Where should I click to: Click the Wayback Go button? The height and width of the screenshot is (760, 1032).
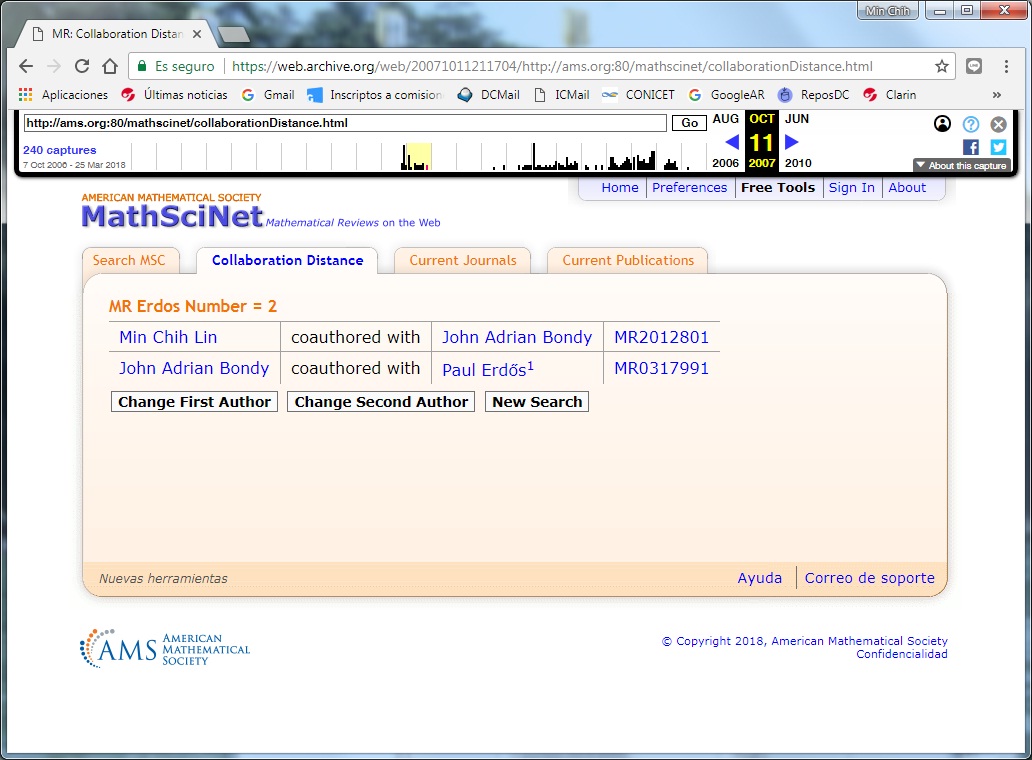[689, 123]
